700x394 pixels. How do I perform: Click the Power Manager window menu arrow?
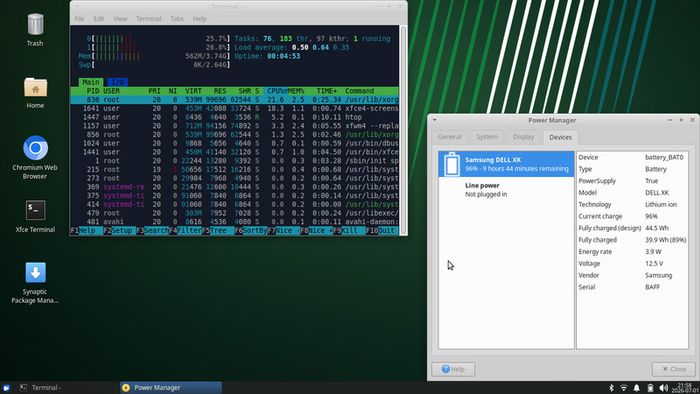pyautogui.click(x=434, y=120)
